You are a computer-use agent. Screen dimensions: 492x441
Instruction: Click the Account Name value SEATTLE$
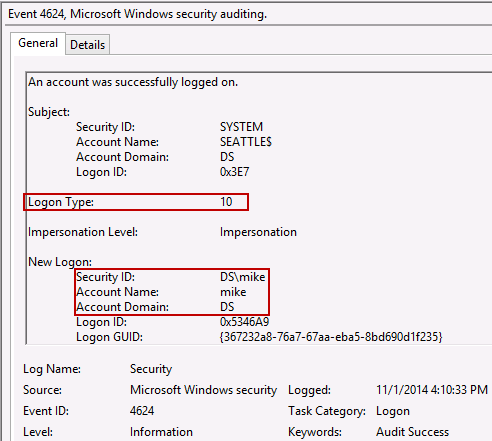click(x=246, y=142)
